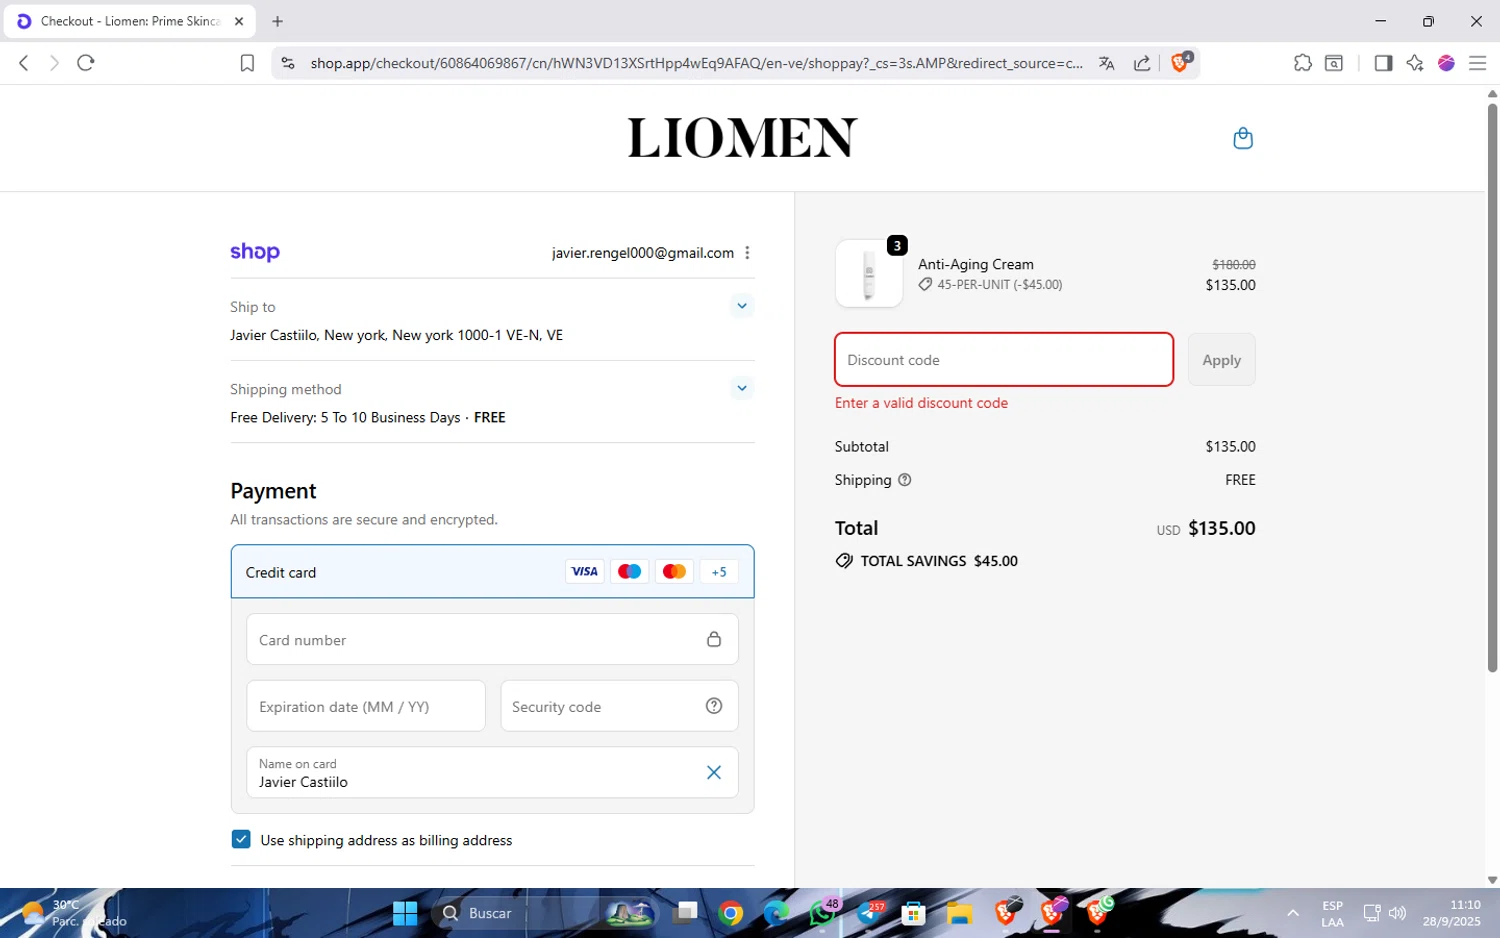1500x938 pixels.
Task: Select the Credit card payment option
Action: tap(492, 572)
